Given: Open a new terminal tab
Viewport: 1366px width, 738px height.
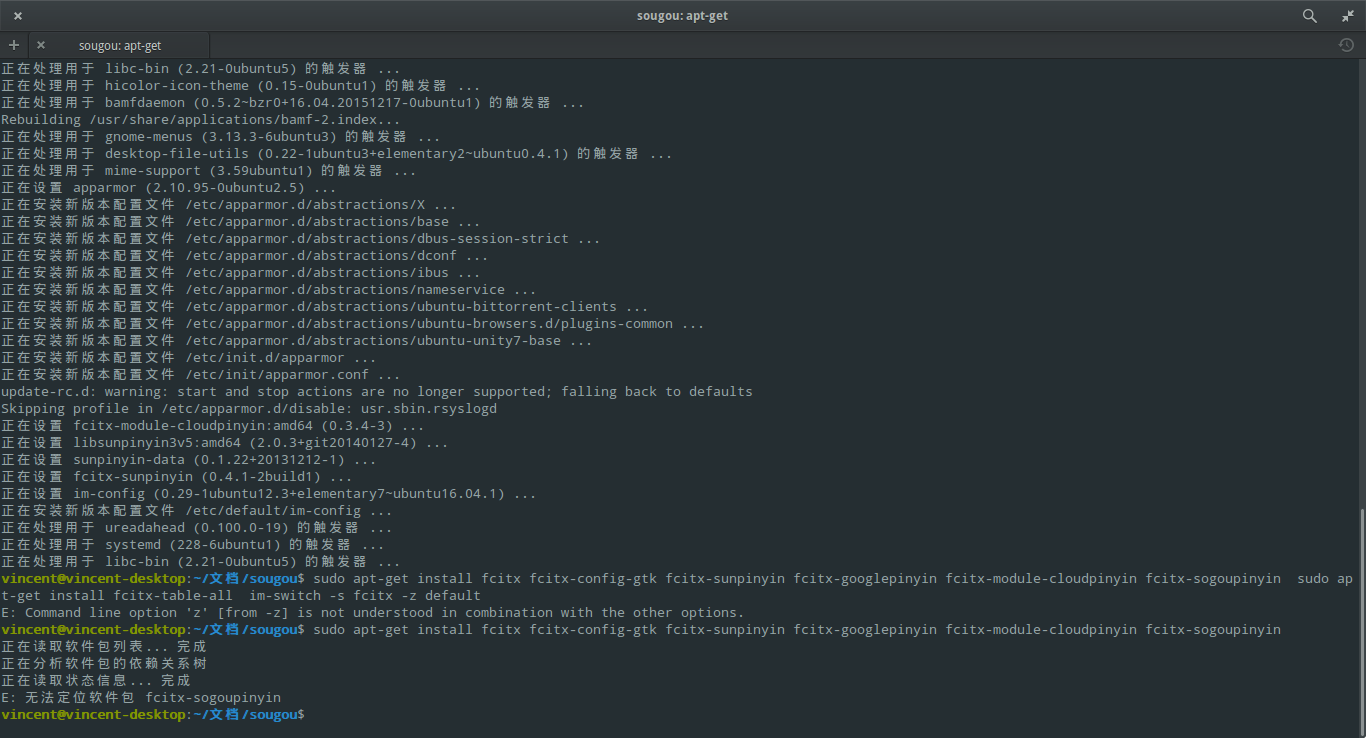Looking at the screenshot, I should (14, 45).
